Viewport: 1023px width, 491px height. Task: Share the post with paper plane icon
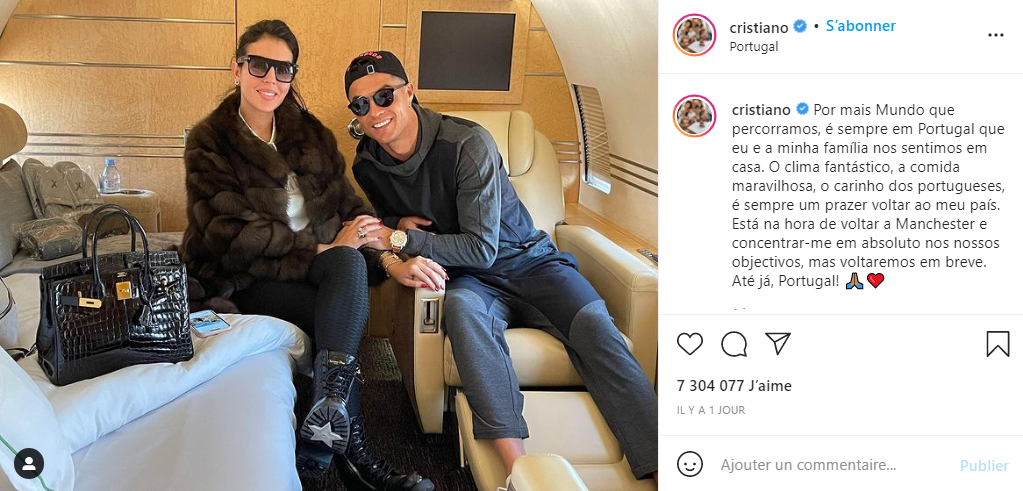click(778, 344)
